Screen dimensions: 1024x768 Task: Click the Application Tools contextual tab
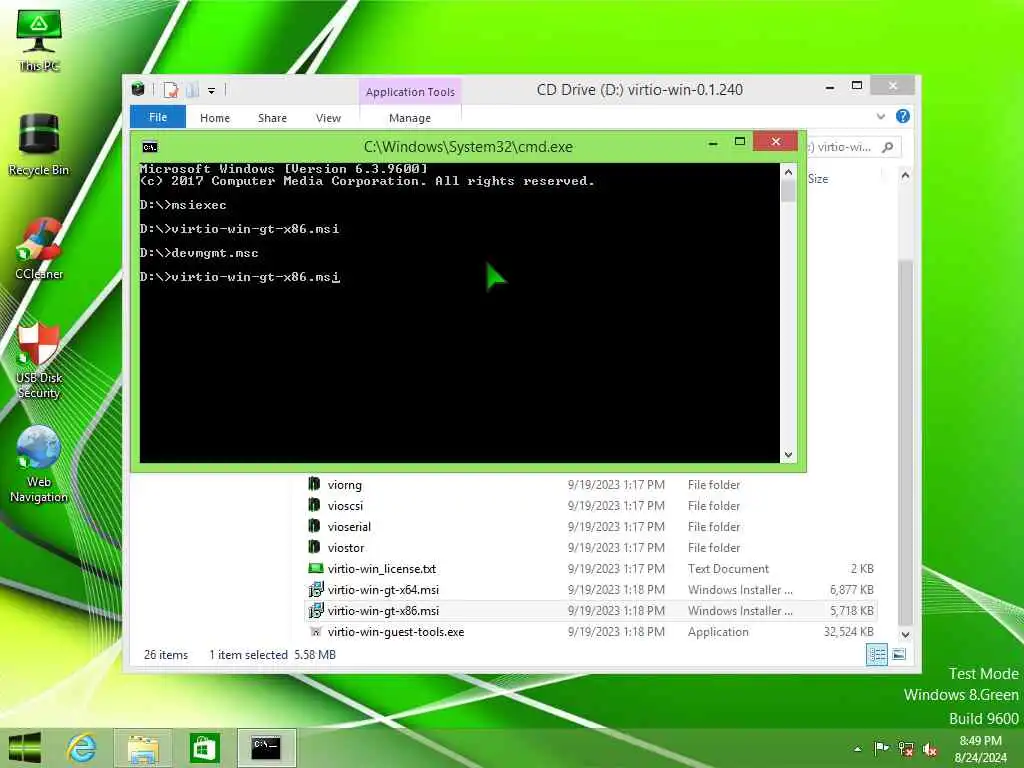[x=410, y=92]
